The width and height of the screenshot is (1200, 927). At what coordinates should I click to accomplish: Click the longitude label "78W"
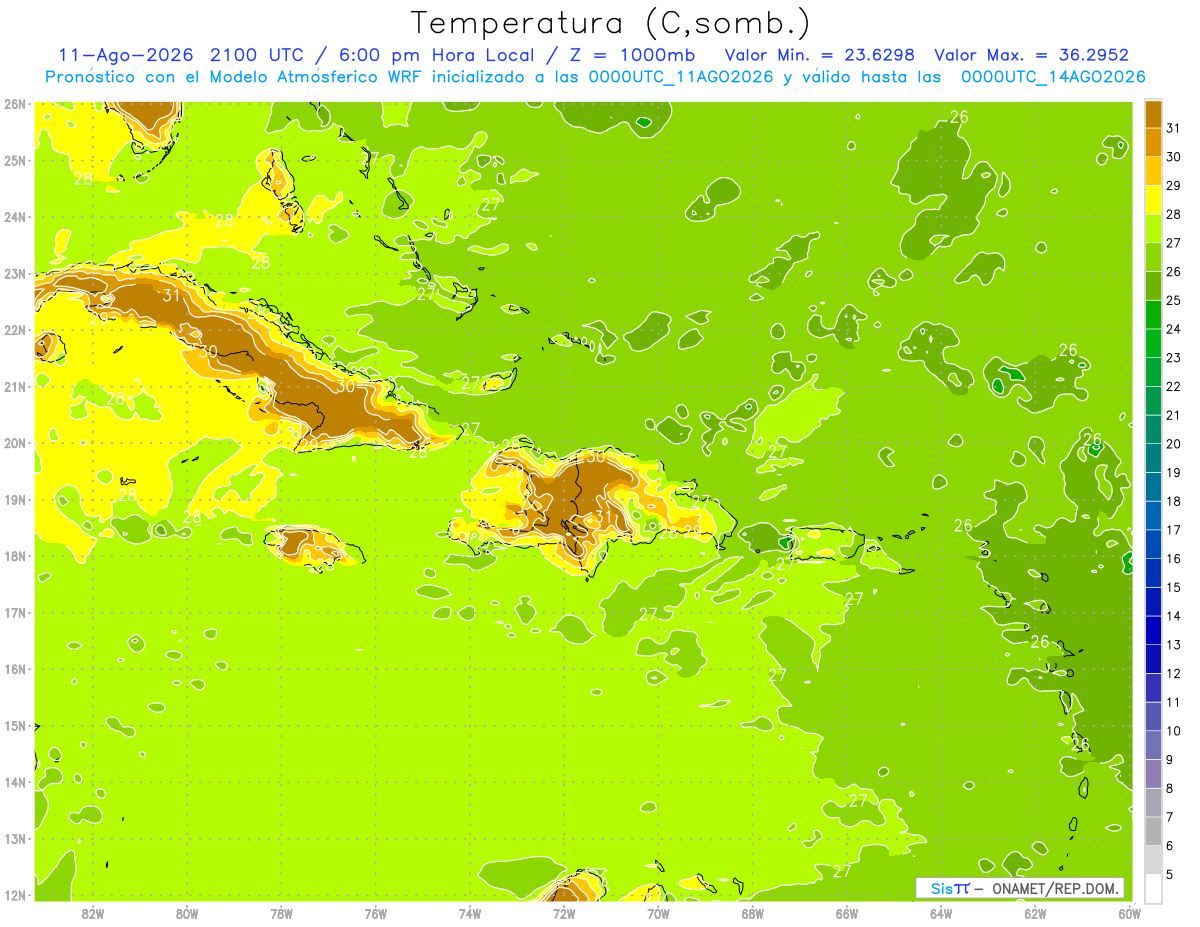[281, 913]
